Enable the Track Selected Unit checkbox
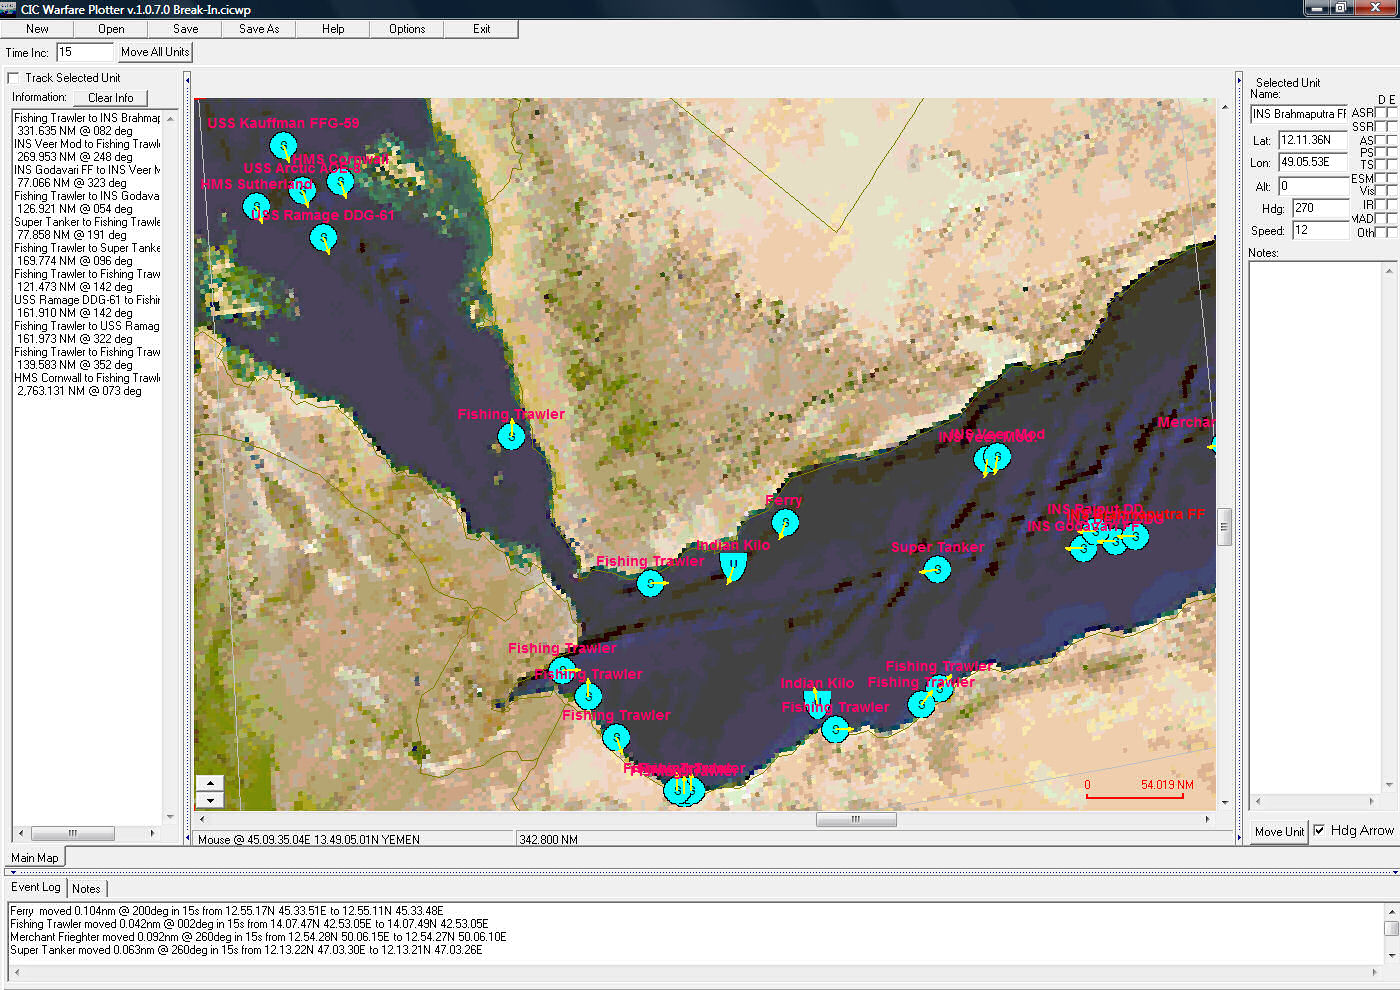Viewport: 1400px width, 990px height. coord(13,78)
